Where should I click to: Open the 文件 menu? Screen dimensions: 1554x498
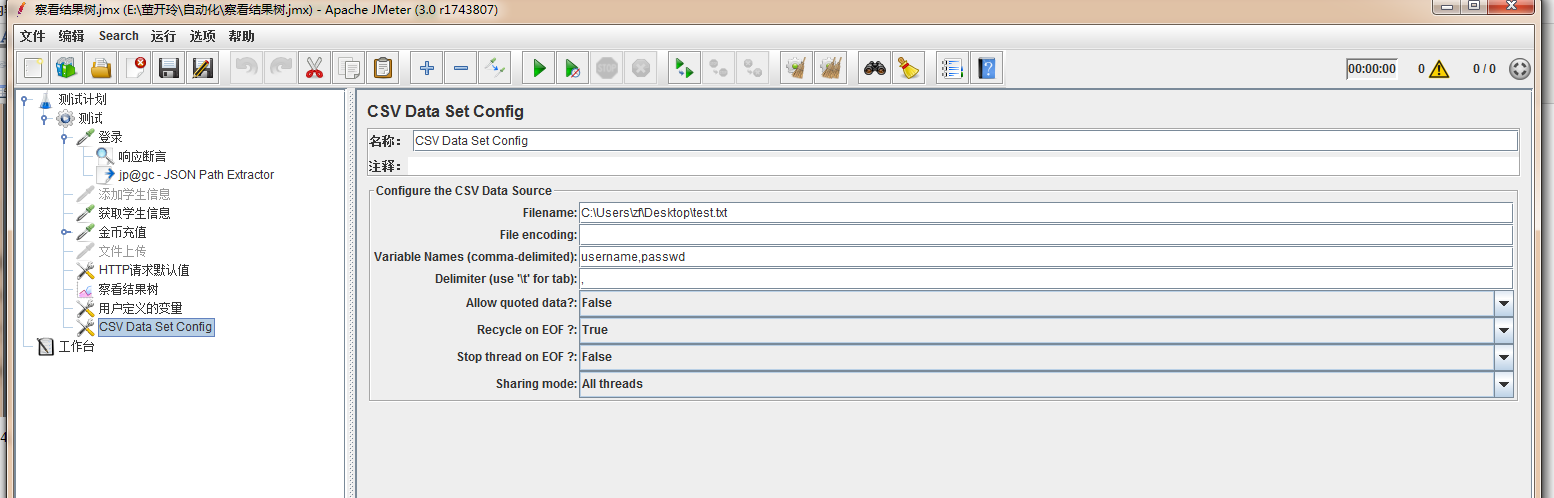click(33, 36)
